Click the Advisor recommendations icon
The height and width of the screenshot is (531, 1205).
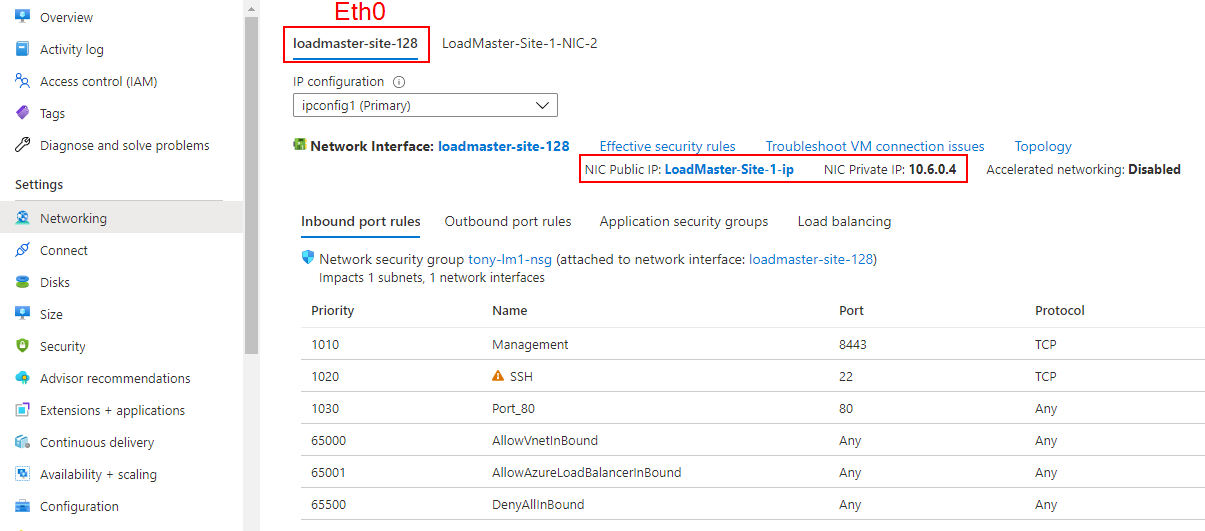click(22, 378)
